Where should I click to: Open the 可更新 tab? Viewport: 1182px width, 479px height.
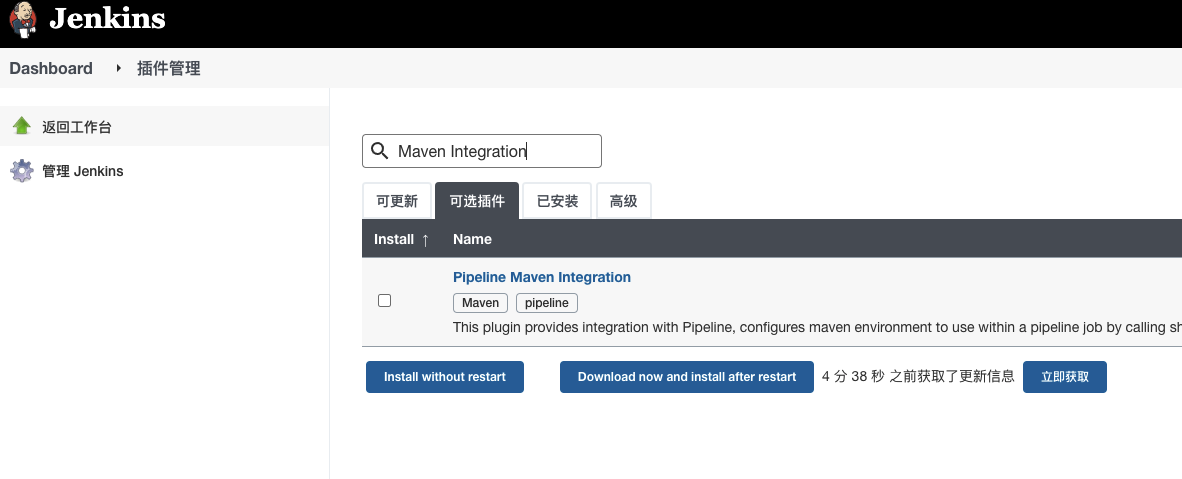(x=397, y=201)
